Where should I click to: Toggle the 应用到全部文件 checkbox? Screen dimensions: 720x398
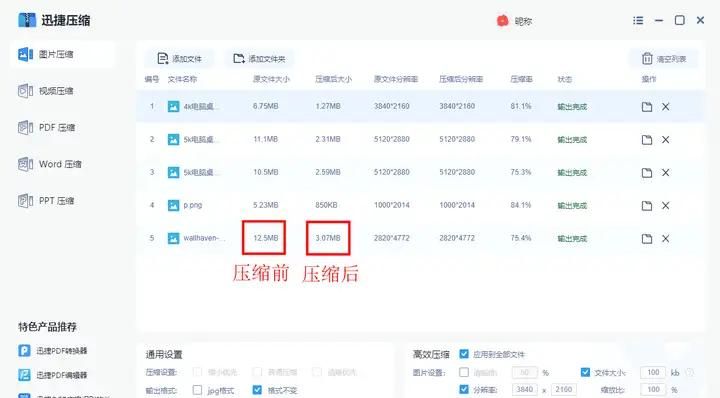point(464,354)
